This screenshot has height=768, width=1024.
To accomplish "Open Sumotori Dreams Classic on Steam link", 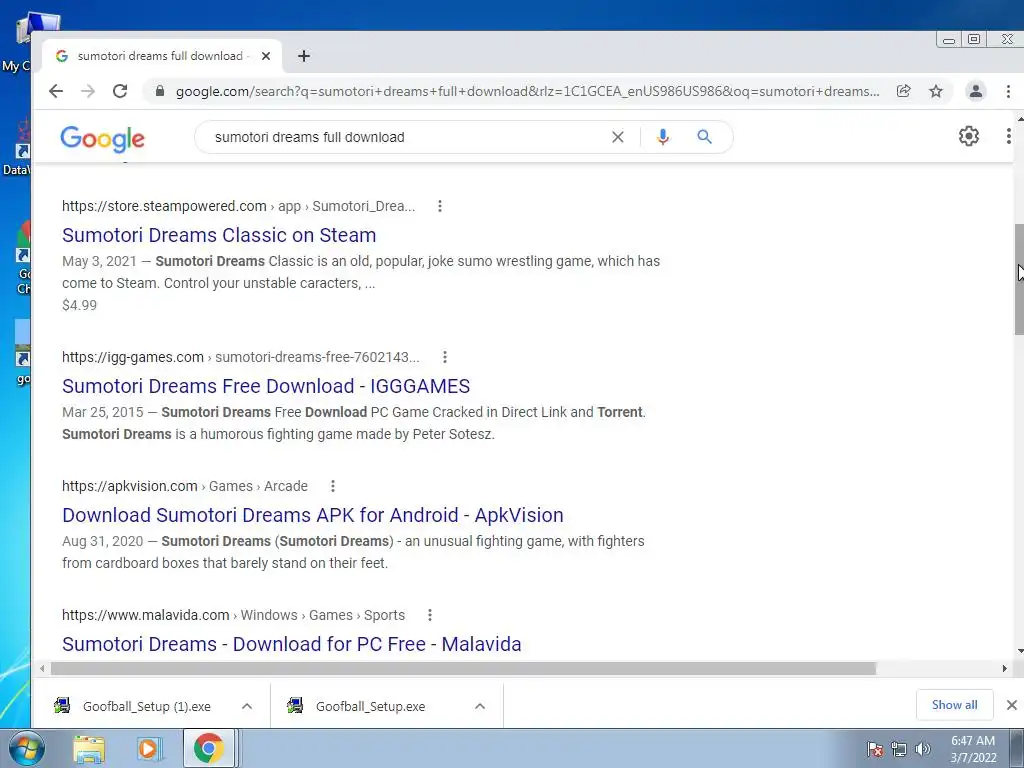I will pos(219,235).
